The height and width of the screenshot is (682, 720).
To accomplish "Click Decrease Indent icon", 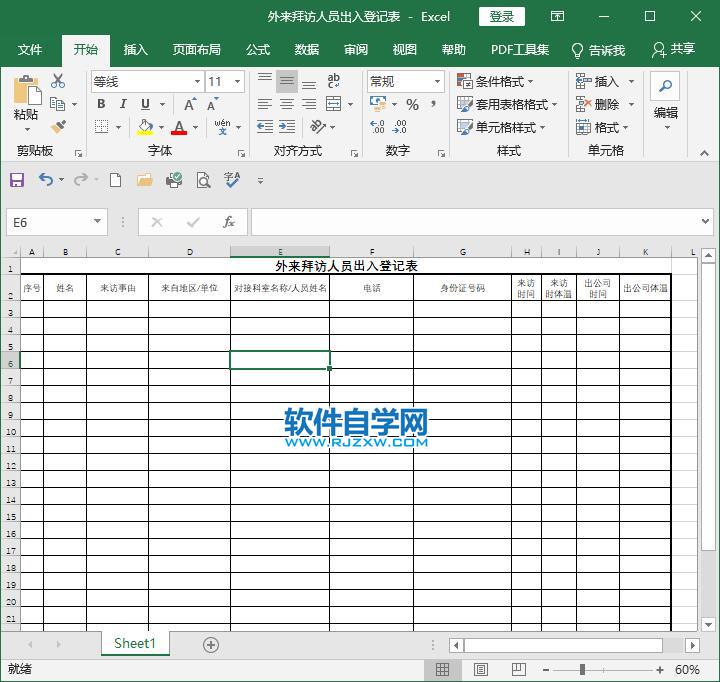I will pyautogui.click(x=265, y=126).
